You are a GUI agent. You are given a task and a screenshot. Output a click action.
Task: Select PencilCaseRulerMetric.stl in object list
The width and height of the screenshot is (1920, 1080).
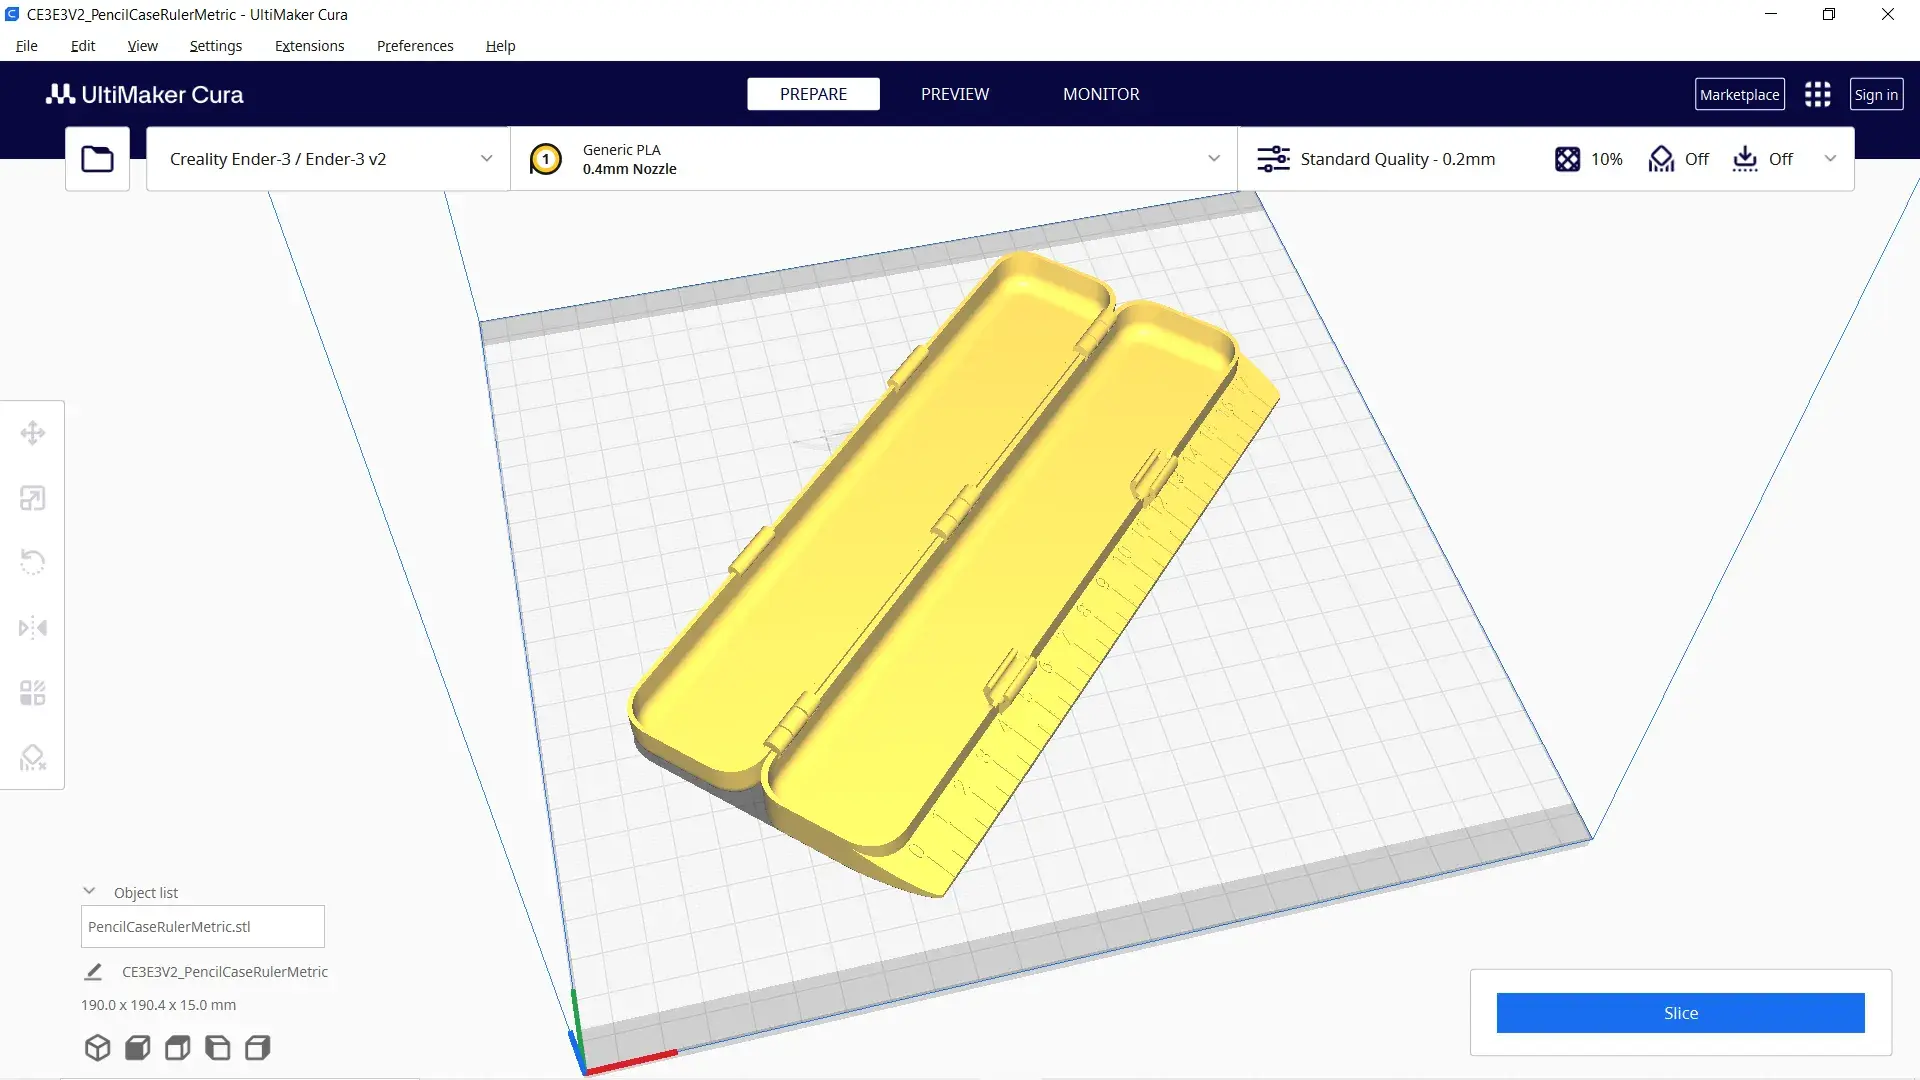pyautogui.click(x=202, y=927)
